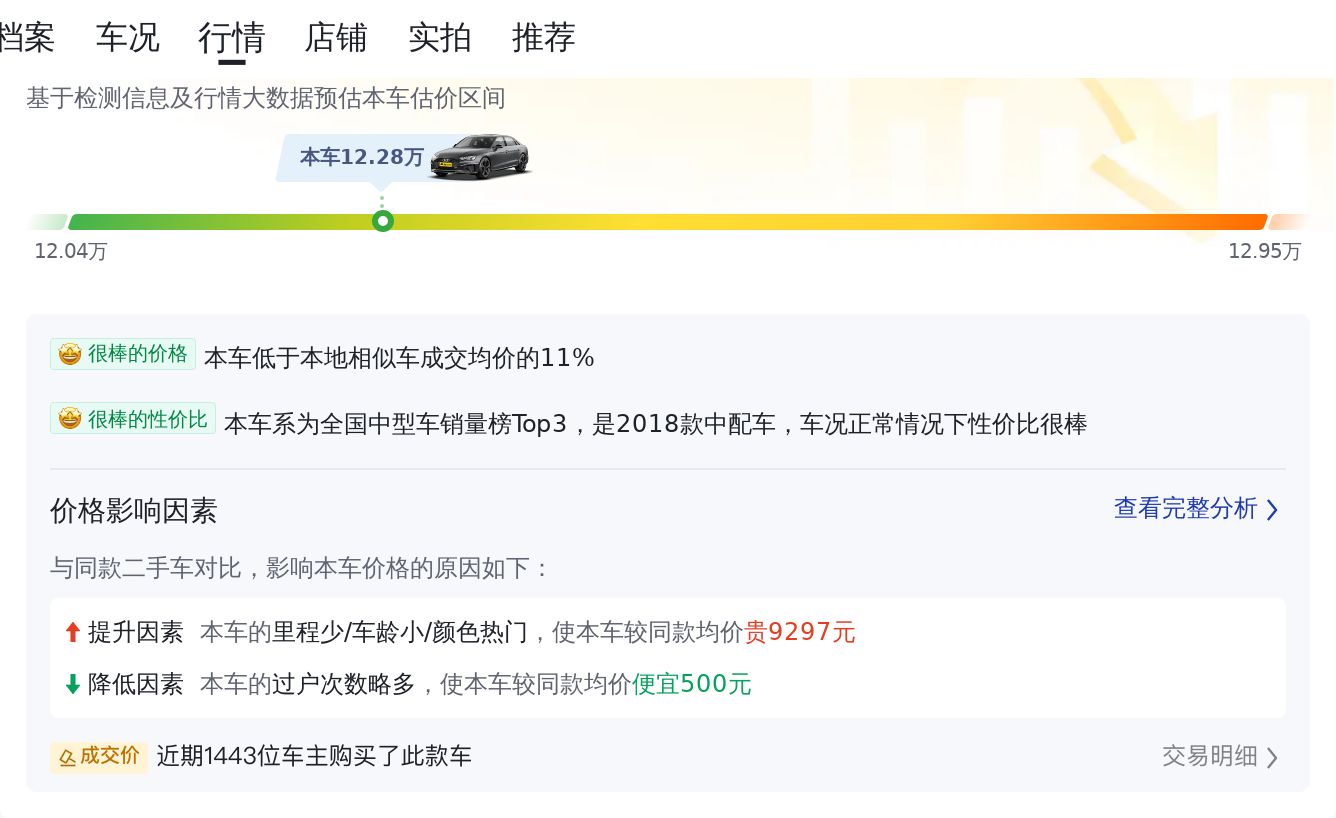Click the gray car thumbnail image

480,156
